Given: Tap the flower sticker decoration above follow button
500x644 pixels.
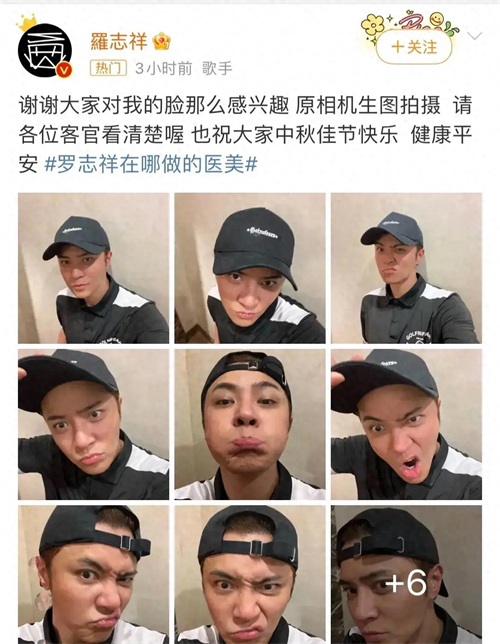Looking at the screenshot, I should click(x=372, y=25).
